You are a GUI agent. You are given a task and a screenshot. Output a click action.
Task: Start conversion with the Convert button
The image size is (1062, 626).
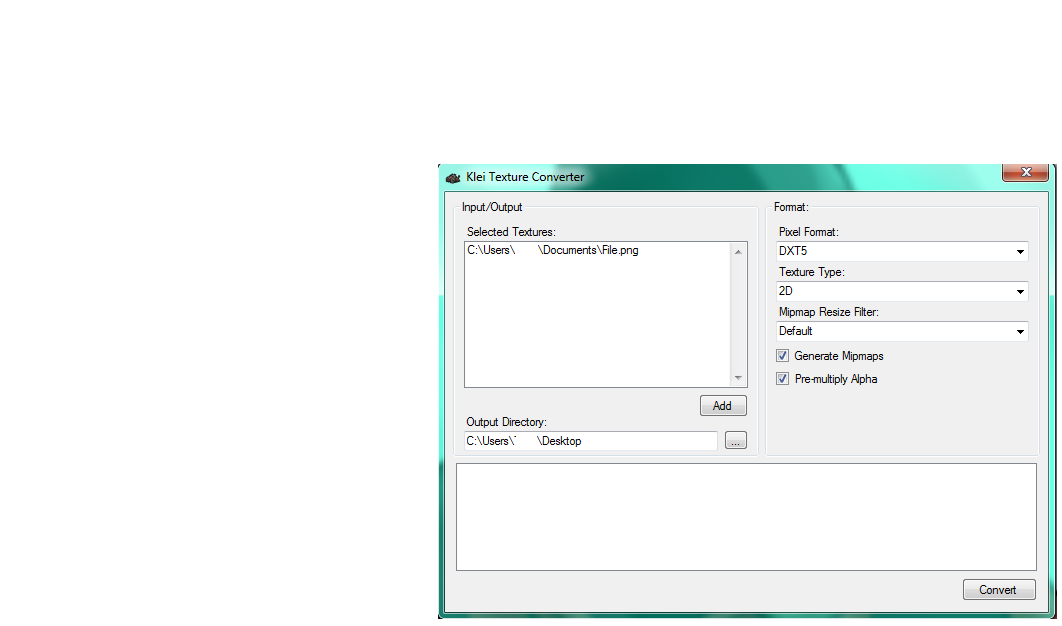998,590
